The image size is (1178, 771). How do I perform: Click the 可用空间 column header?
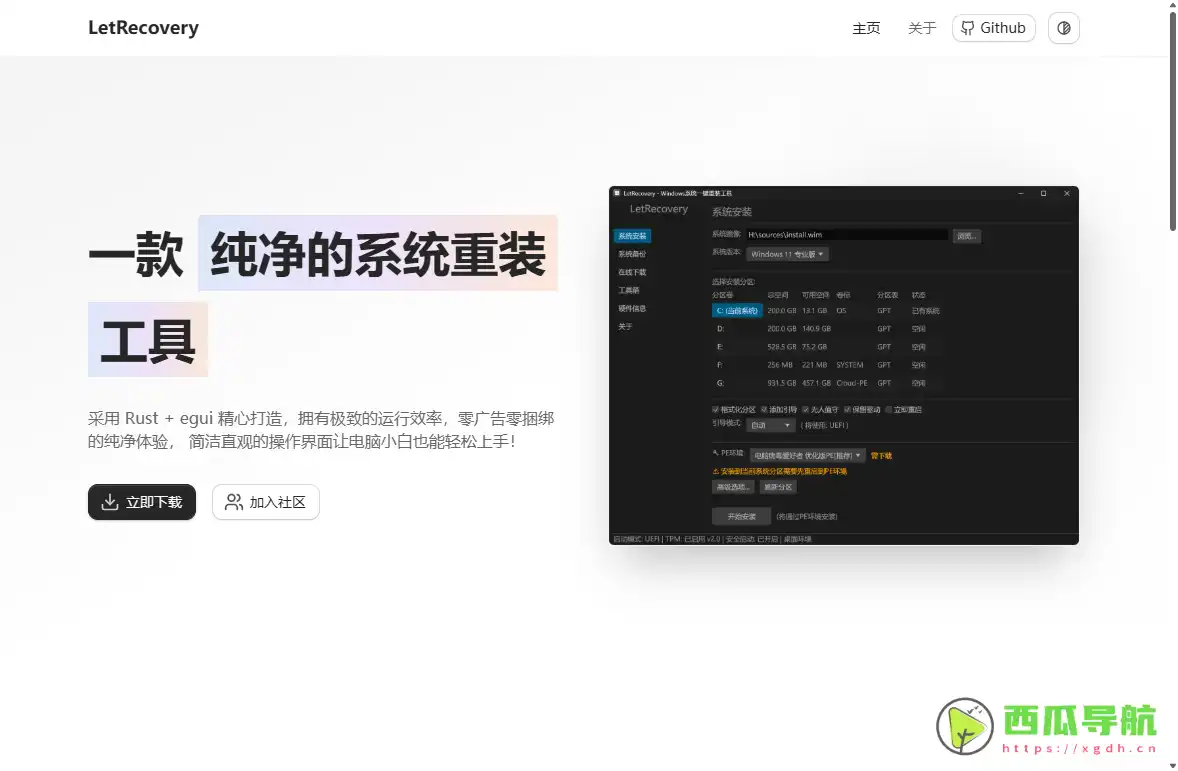(x=815, y=295)
